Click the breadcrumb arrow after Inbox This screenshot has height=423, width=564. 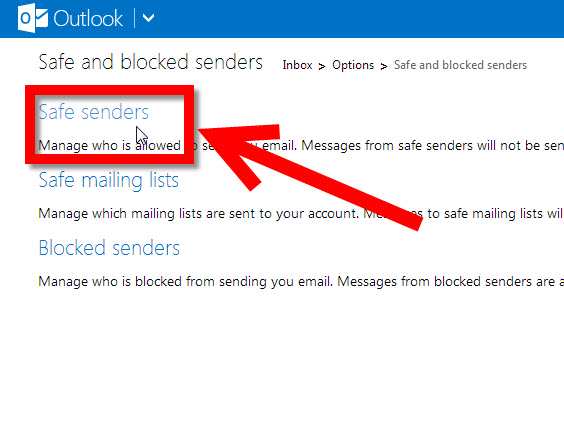[322, 66]
